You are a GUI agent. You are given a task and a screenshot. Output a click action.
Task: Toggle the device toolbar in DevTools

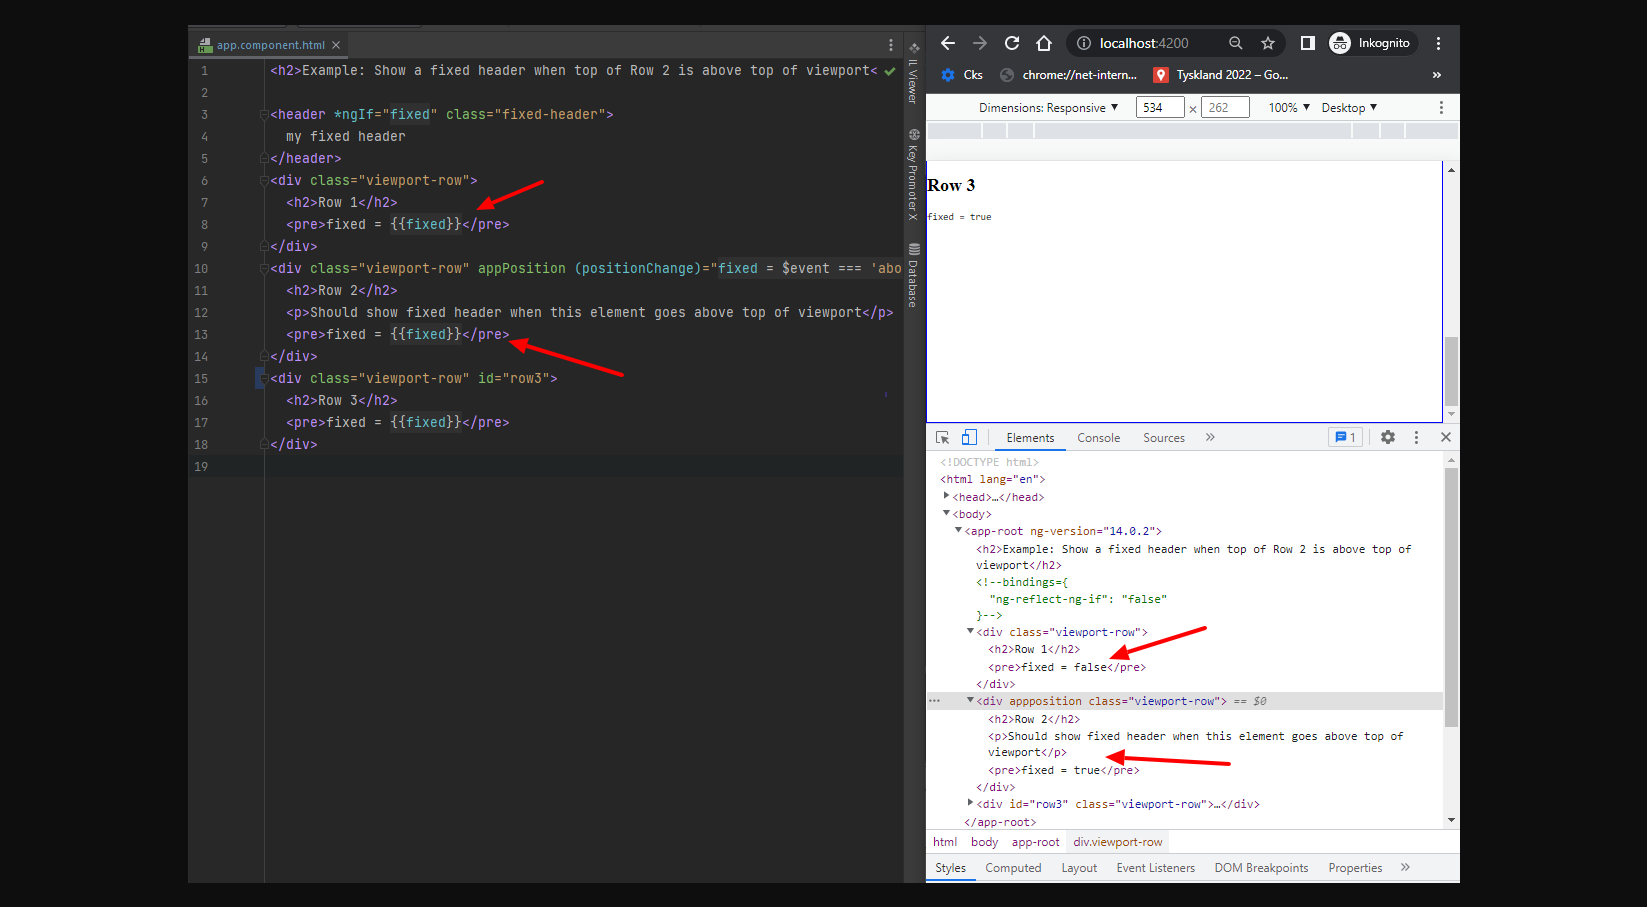[x=969, y=437]
